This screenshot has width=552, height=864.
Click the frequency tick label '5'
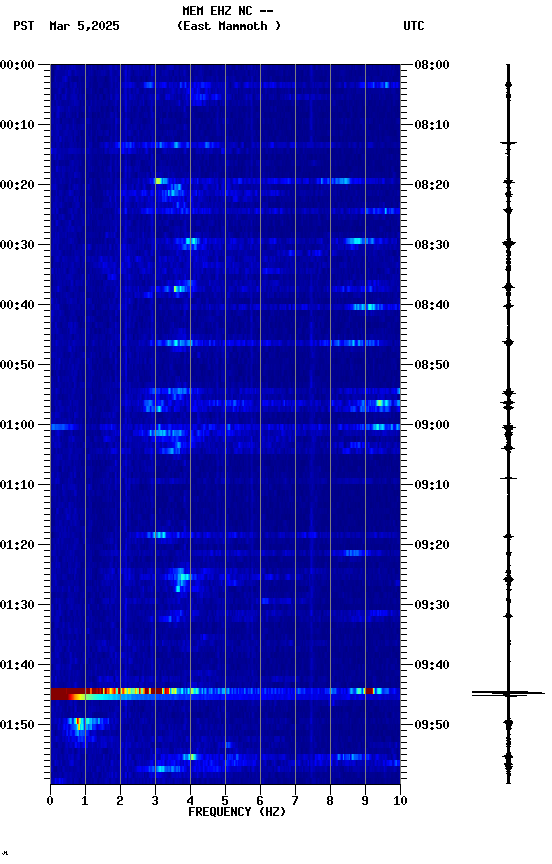click(x=225, y=801)
